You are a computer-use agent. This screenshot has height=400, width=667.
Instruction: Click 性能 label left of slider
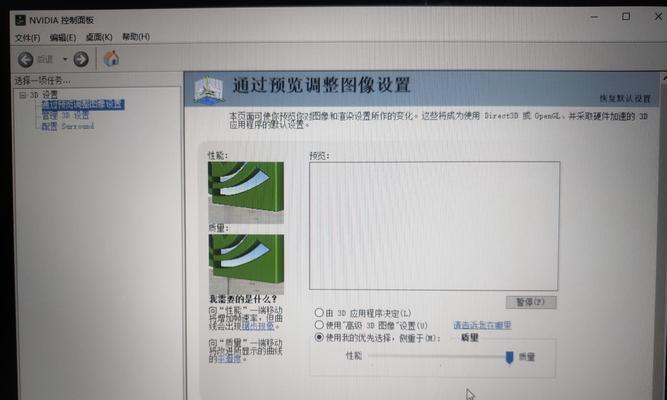[354, 356]
